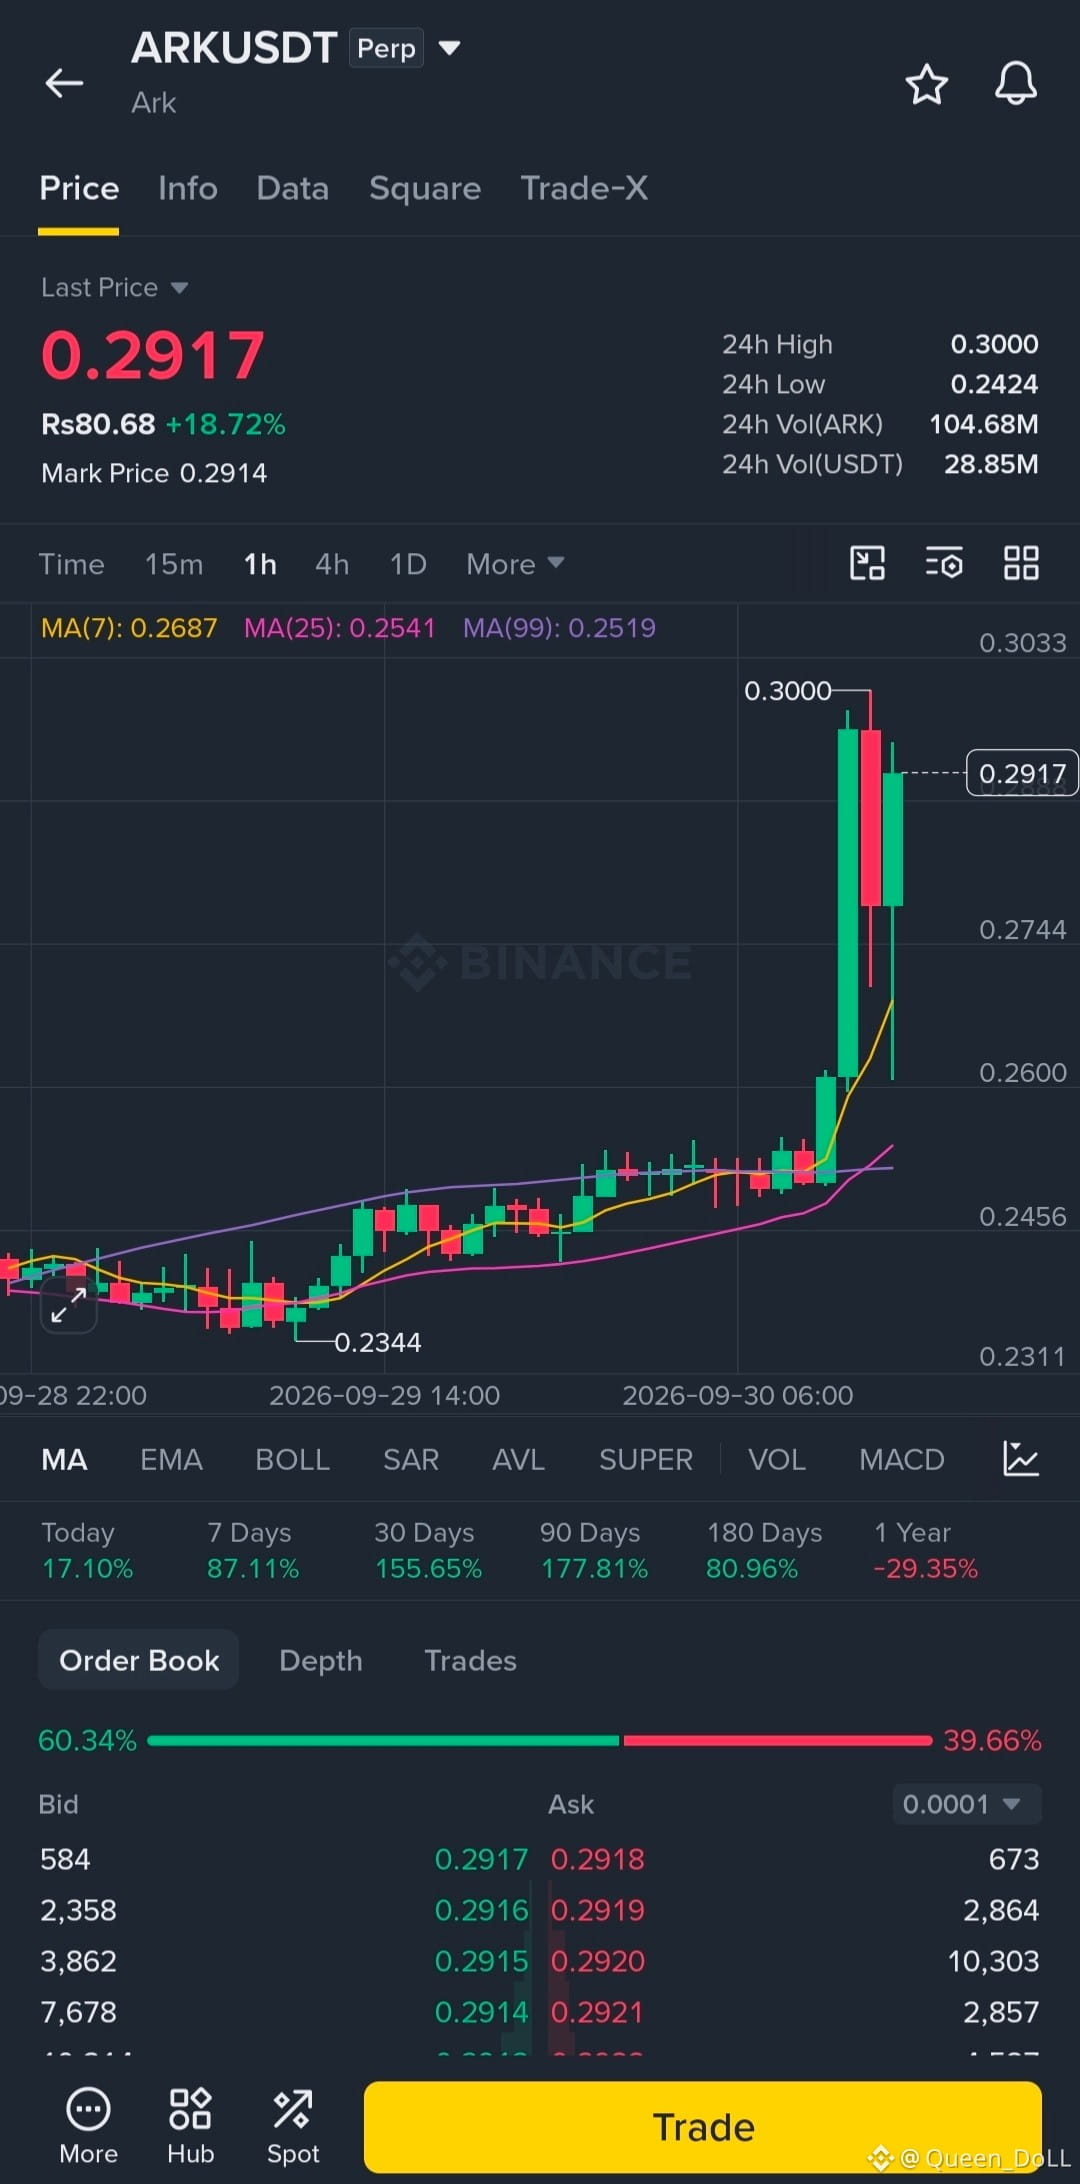Enable the VOL indicator

click(776, 1459)
